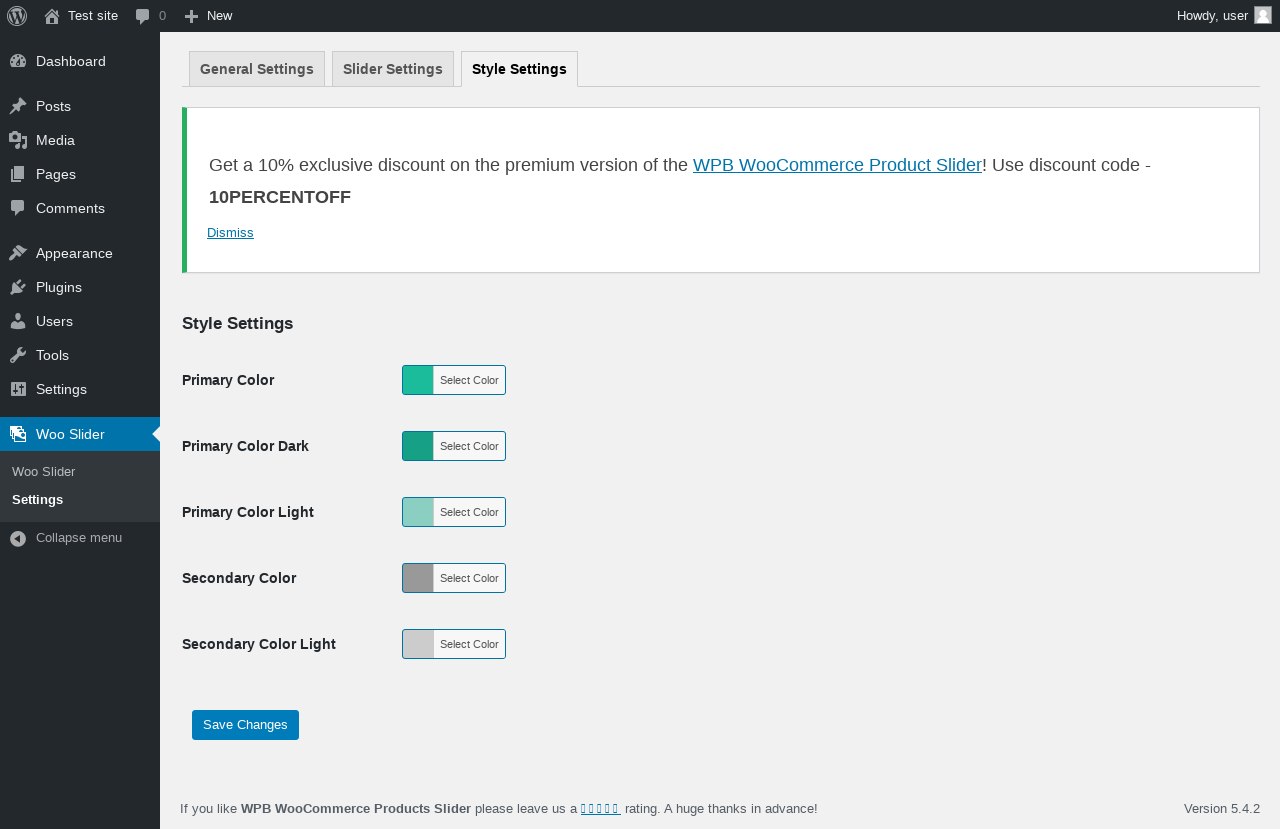The image size is (1280, 829).
Task: Click the Tools wrench icon
Action: [18, 355]
